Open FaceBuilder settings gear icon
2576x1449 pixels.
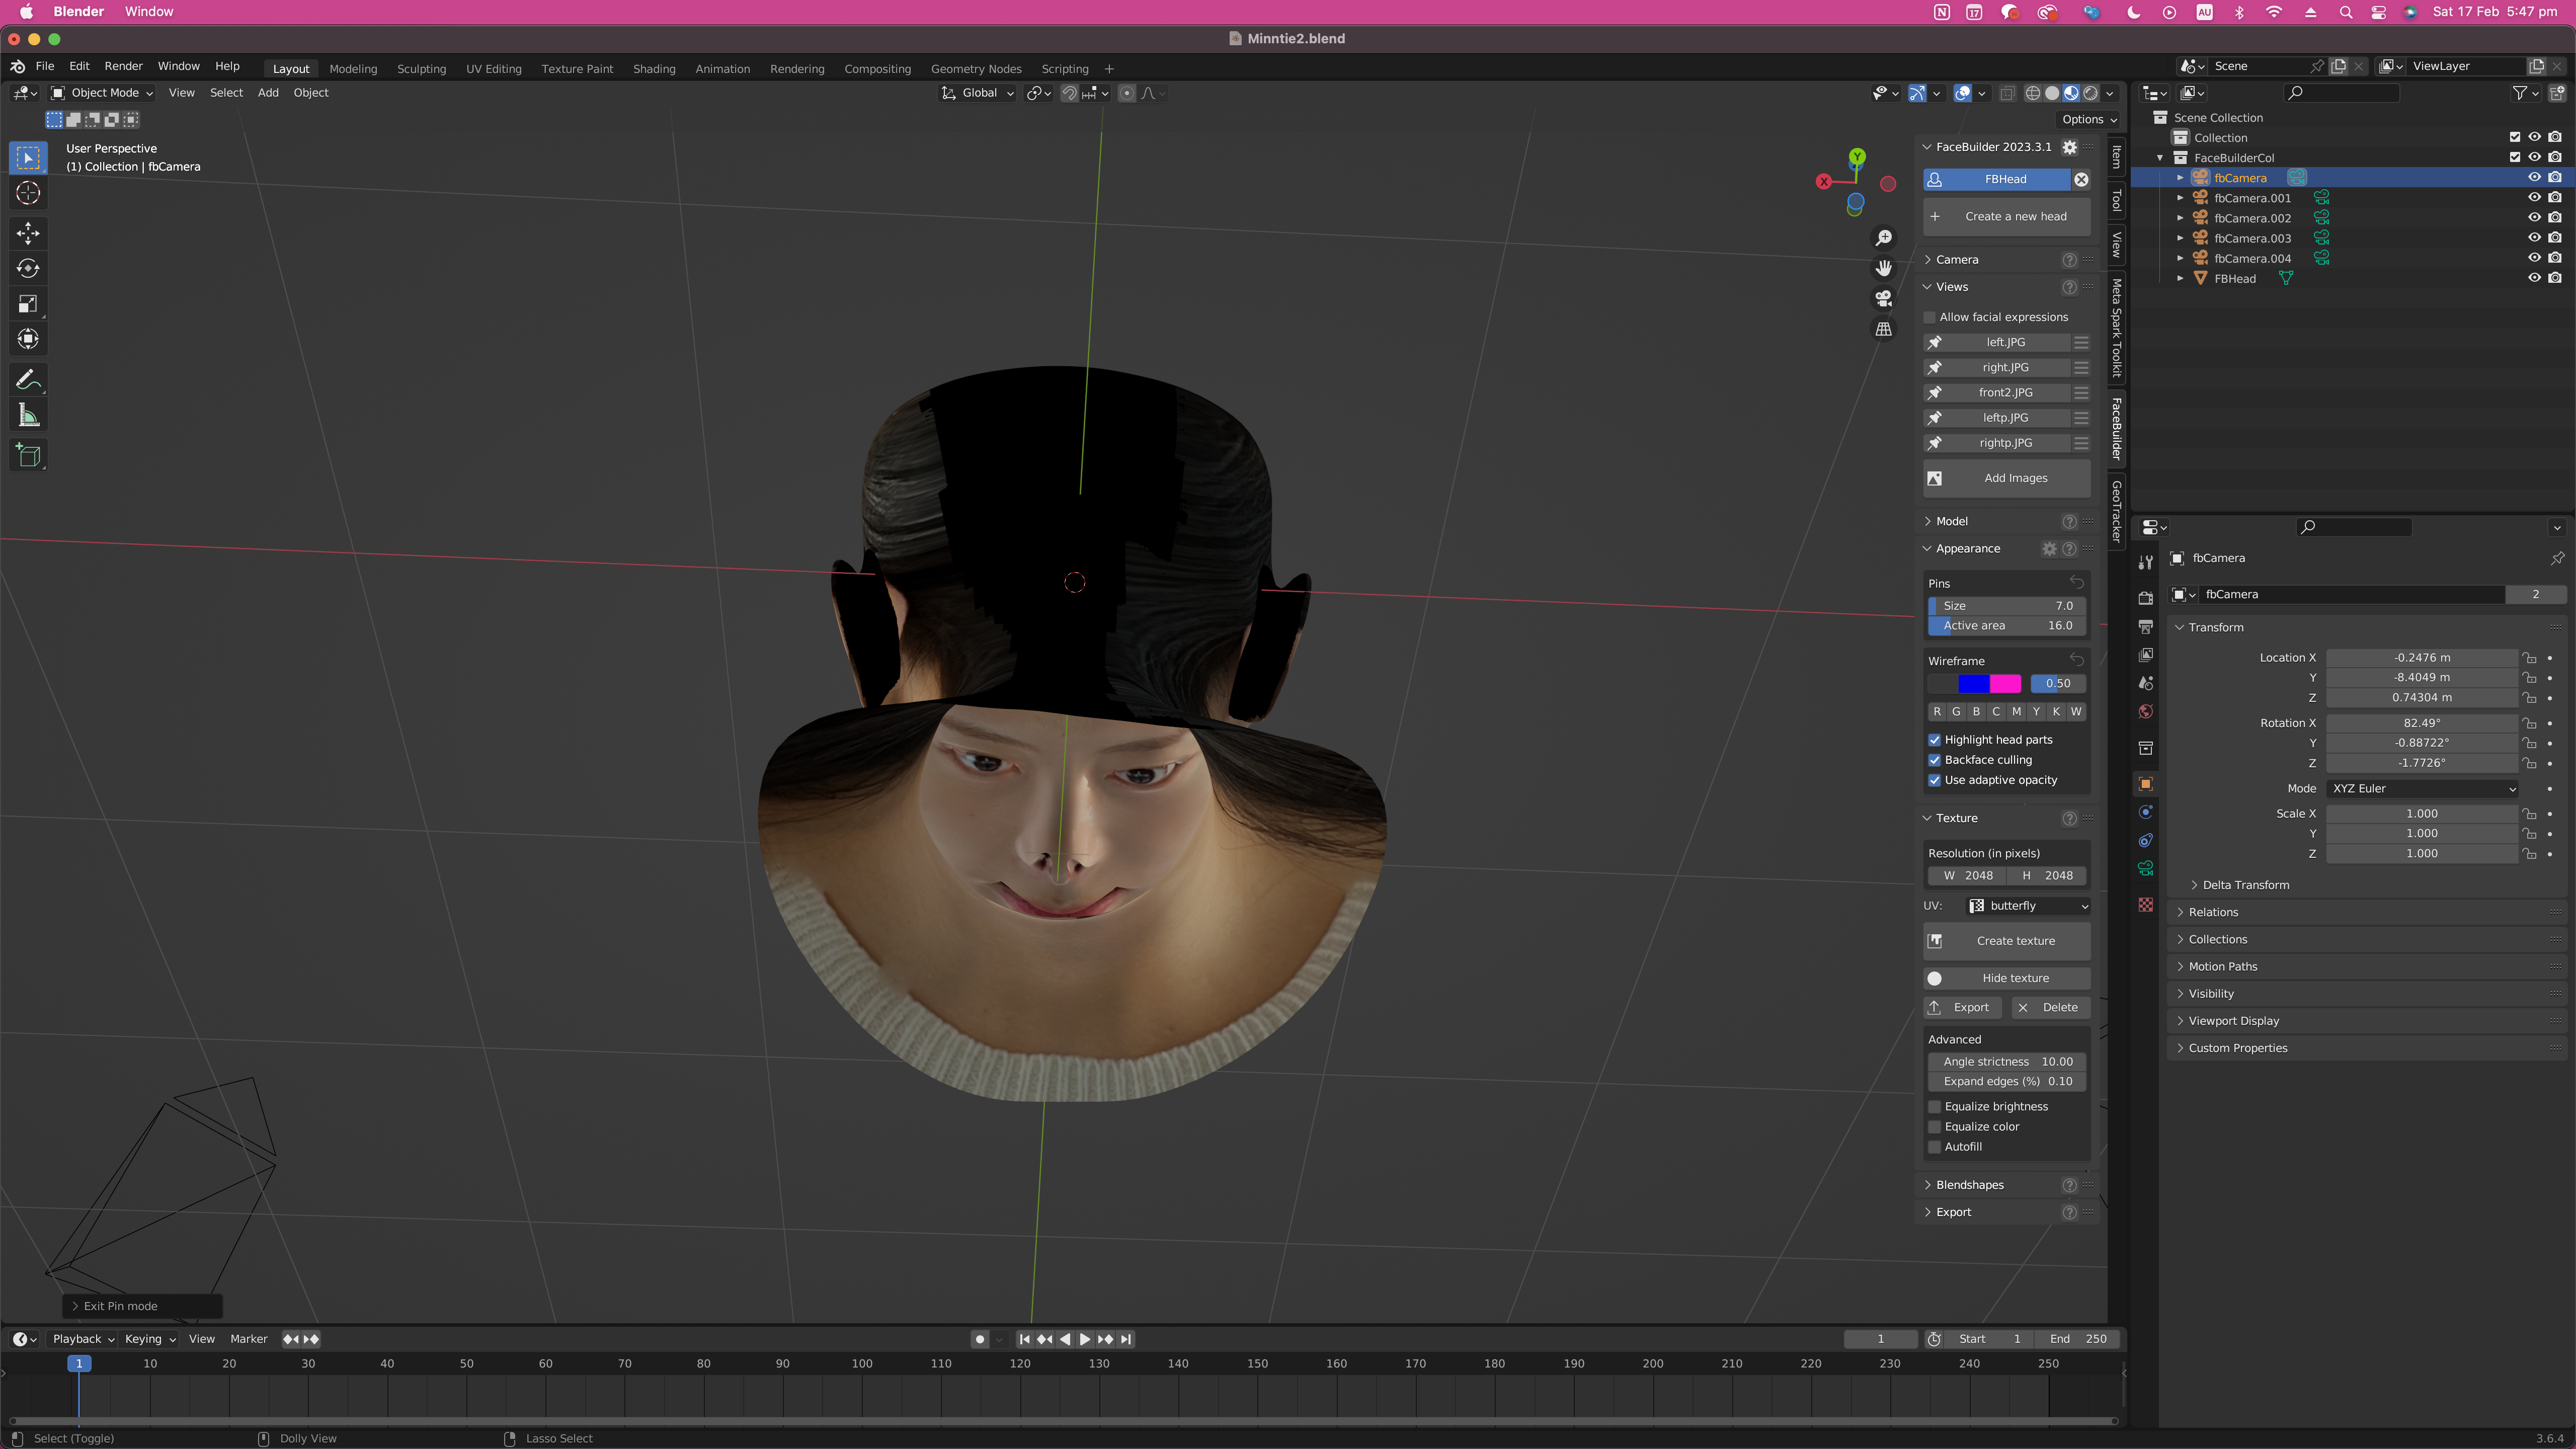coord(2070,147)
